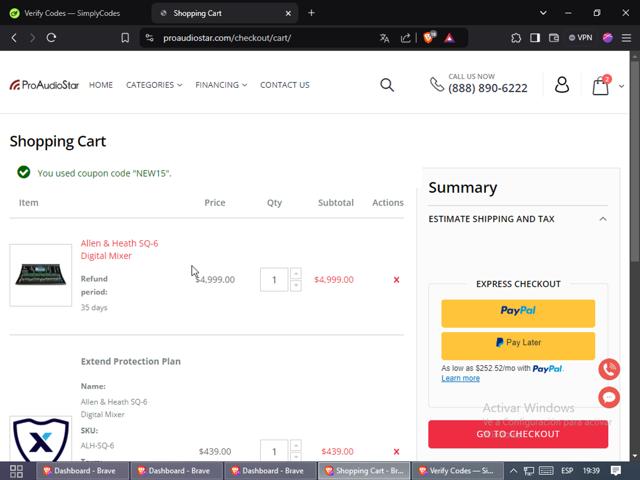This screenshot has height=480, width=640.
Task: Open a new tab with plus button
Action: [311, 13]
